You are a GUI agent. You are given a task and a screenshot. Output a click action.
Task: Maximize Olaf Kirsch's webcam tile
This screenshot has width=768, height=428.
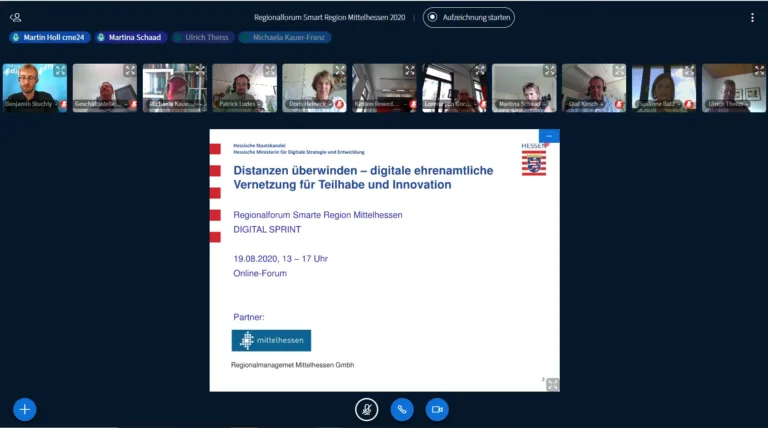pos(620,71)
